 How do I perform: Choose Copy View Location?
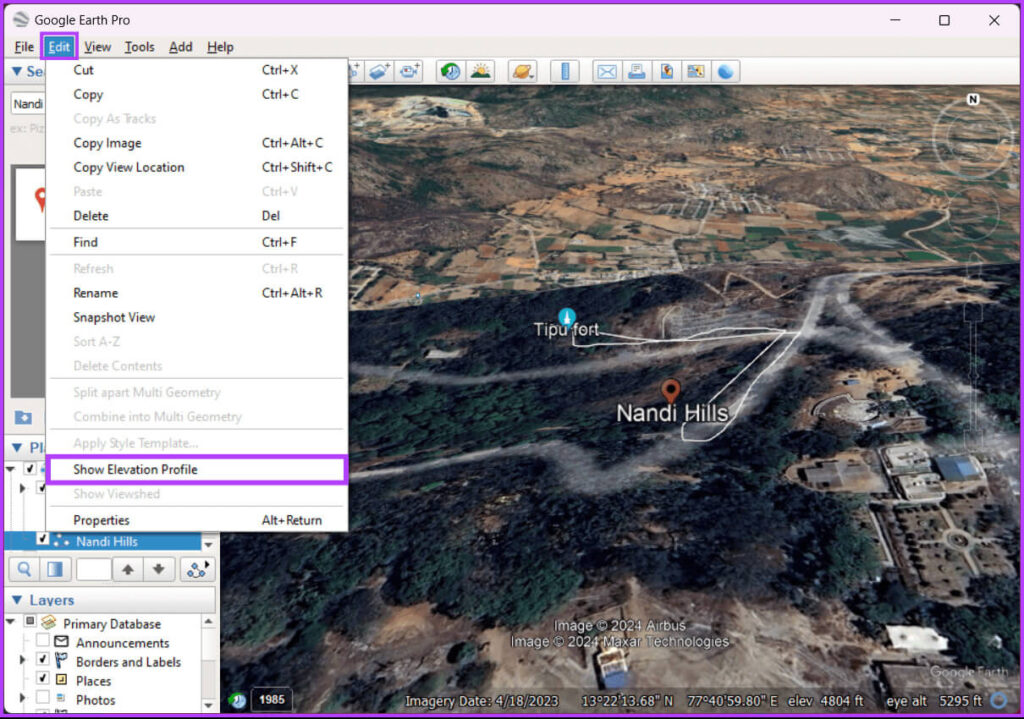[128, 167]
